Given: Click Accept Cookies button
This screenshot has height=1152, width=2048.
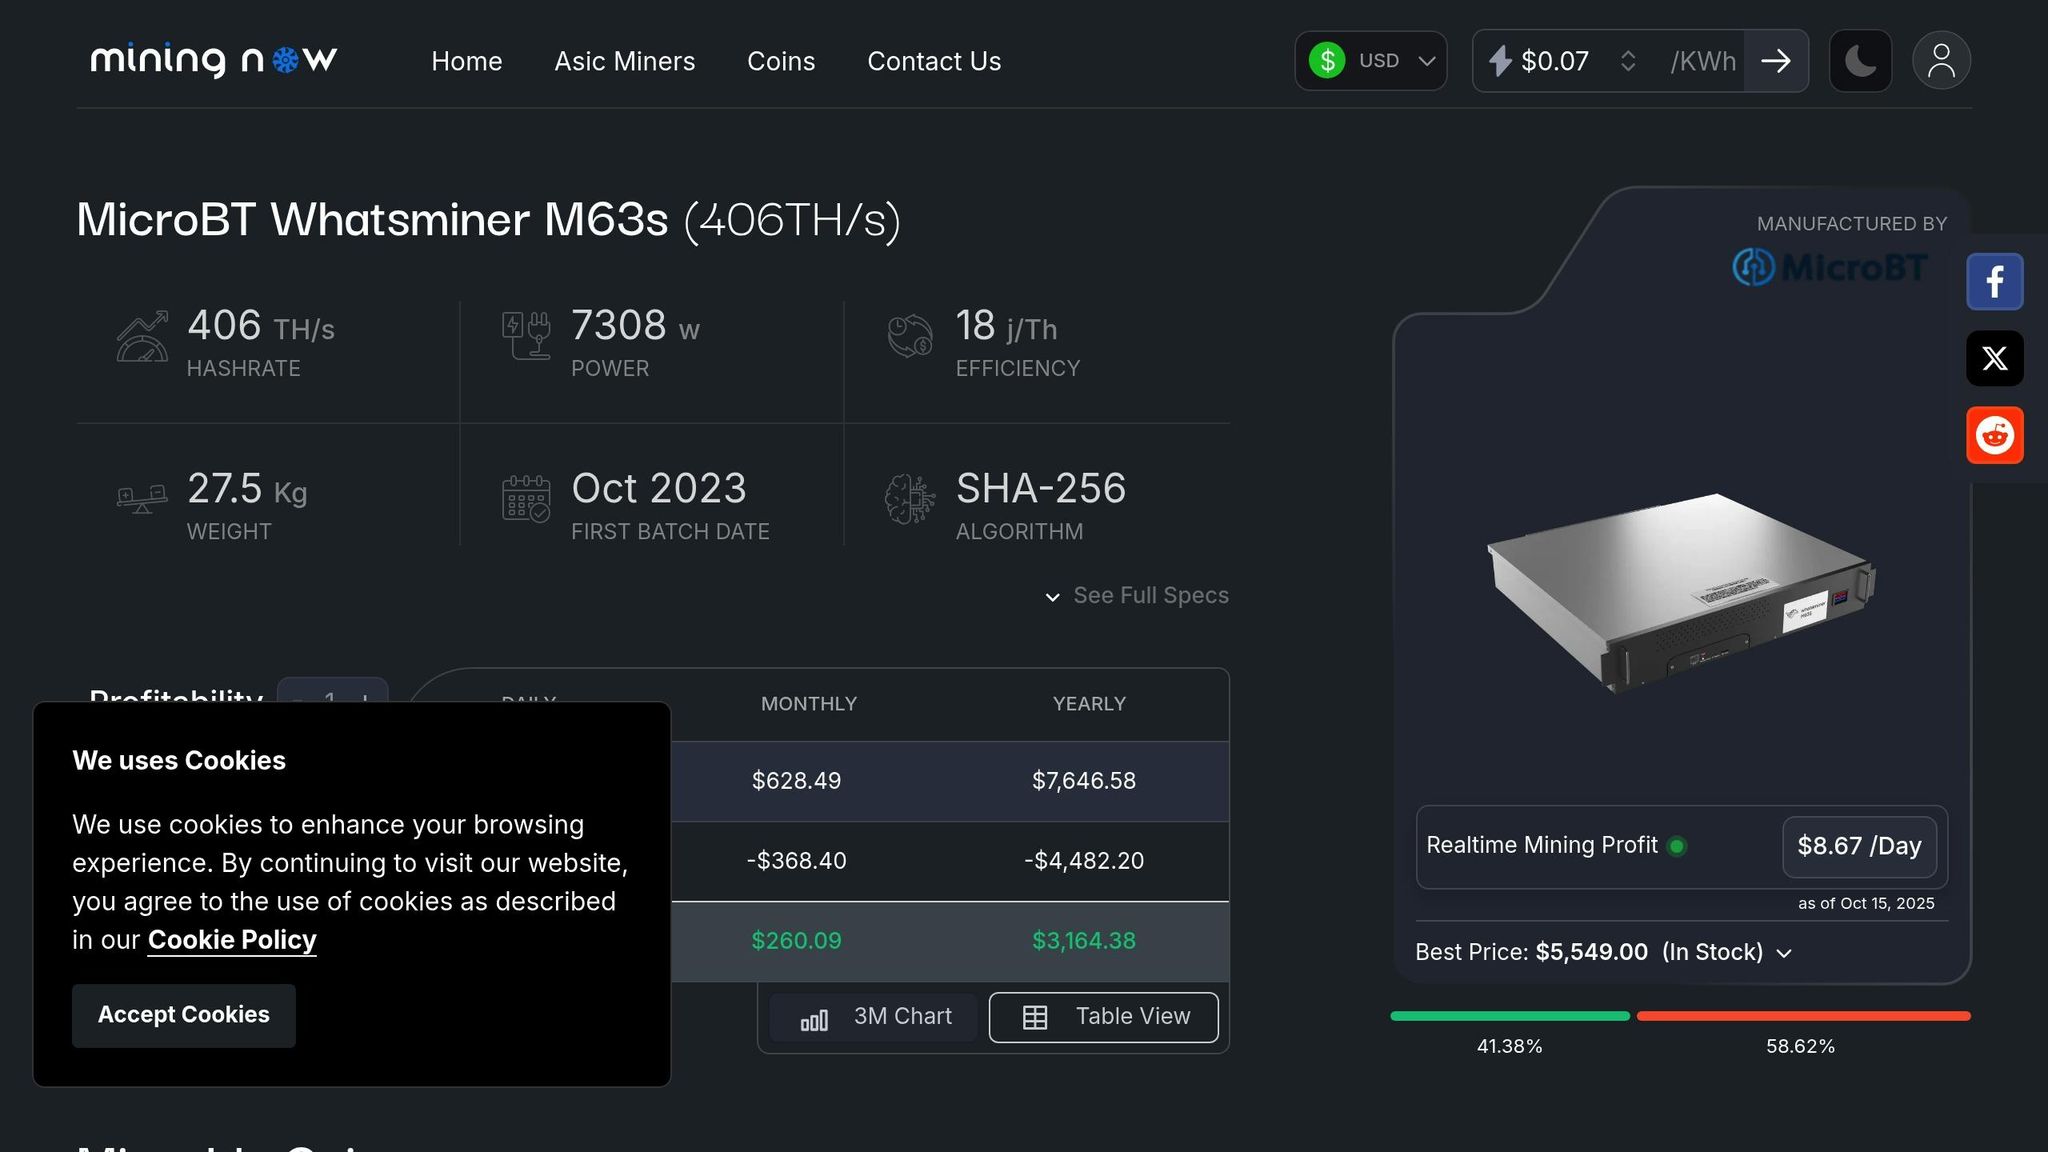Looking at the screenshot, I should click(183, 1015).
